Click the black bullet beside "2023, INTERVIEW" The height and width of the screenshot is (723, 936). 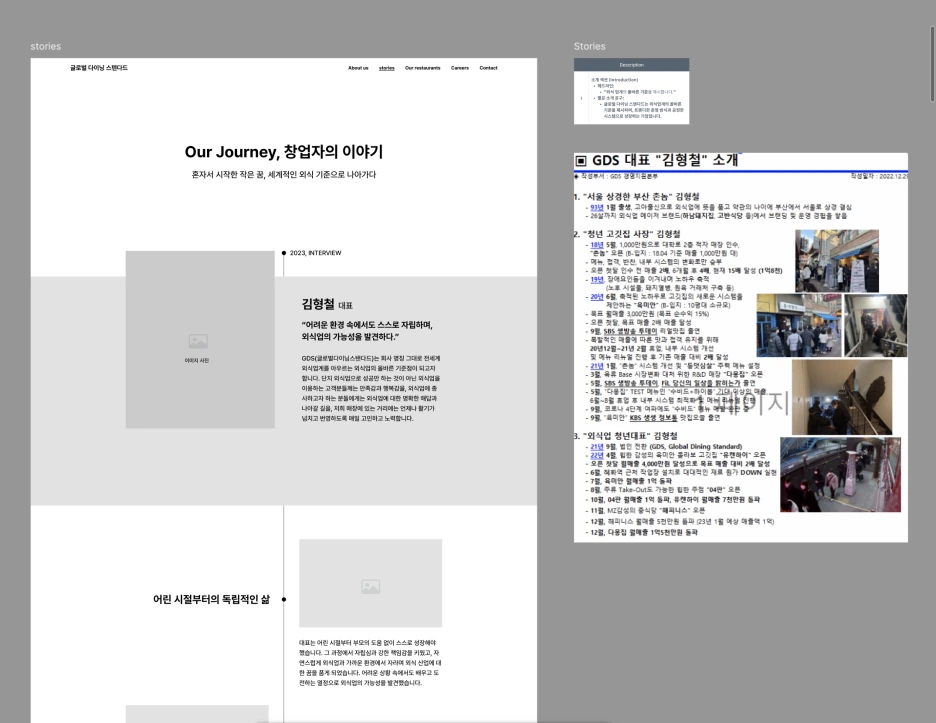tap(284, 253)
